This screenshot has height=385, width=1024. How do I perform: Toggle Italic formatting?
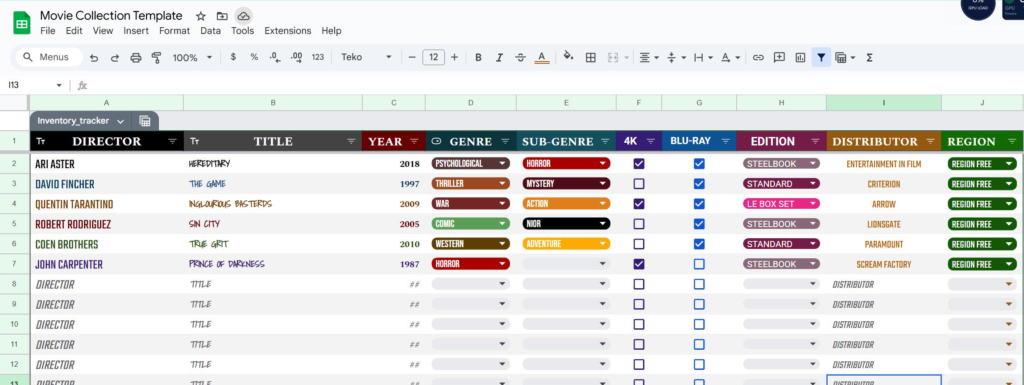pos(499,57)
